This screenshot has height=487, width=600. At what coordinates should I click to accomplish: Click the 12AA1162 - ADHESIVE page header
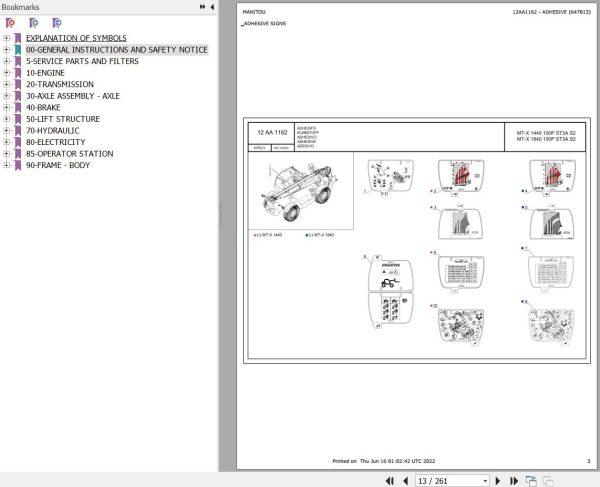[551, 12]
